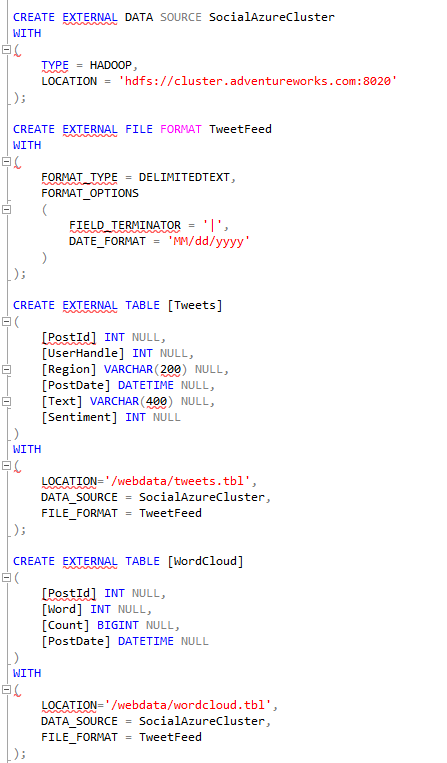Collapse the WordCloud column definition block

6,577
